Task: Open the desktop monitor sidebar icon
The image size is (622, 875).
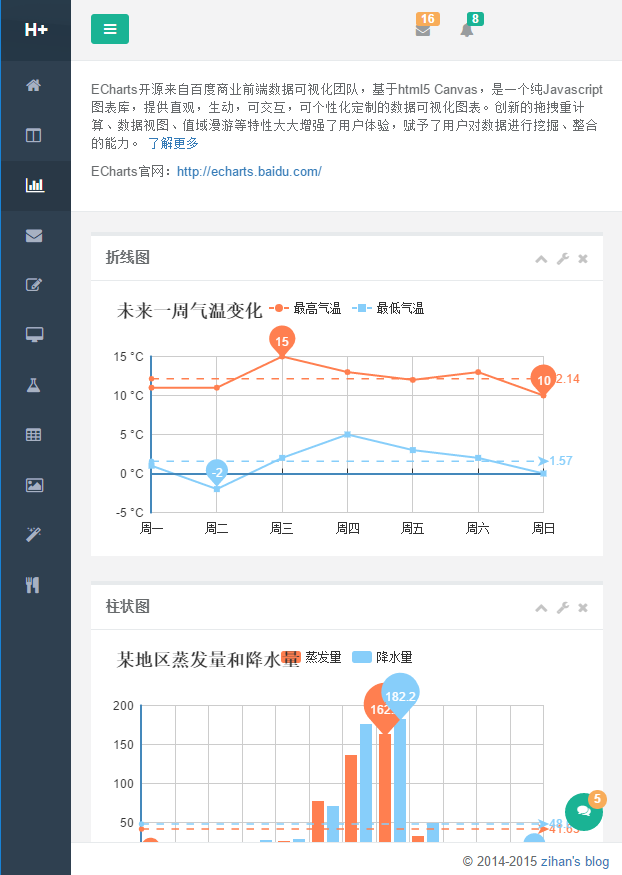Action: [34, 335]
